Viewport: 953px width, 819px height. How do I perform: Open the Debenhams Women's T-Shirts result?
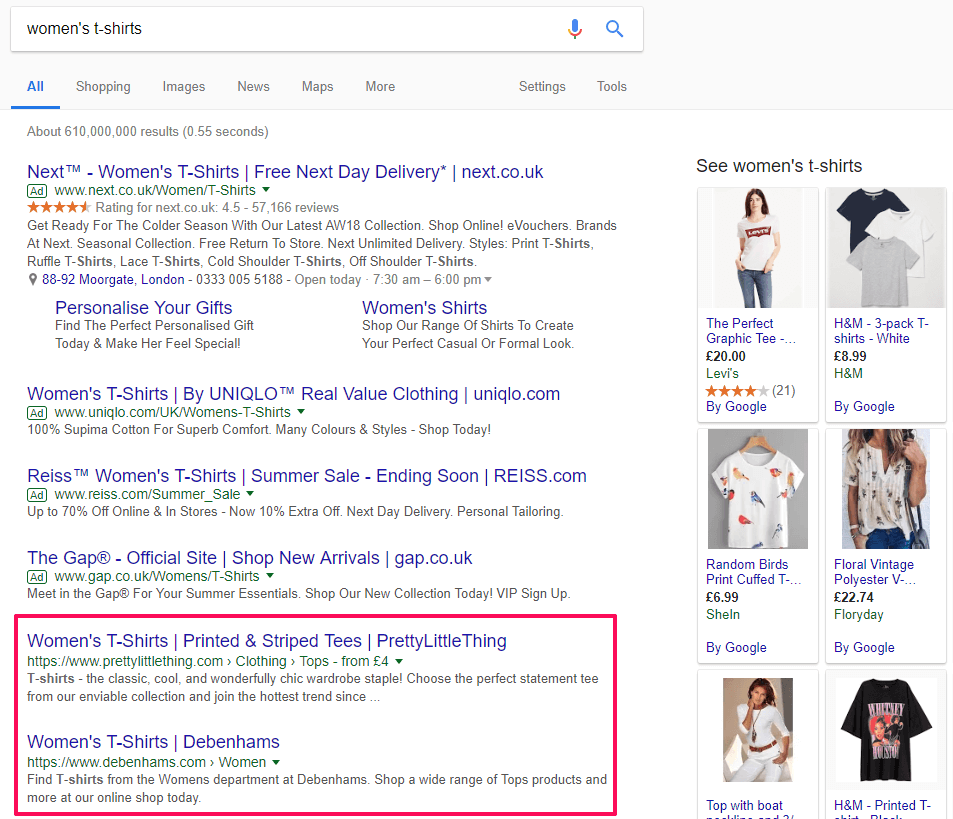153,742
